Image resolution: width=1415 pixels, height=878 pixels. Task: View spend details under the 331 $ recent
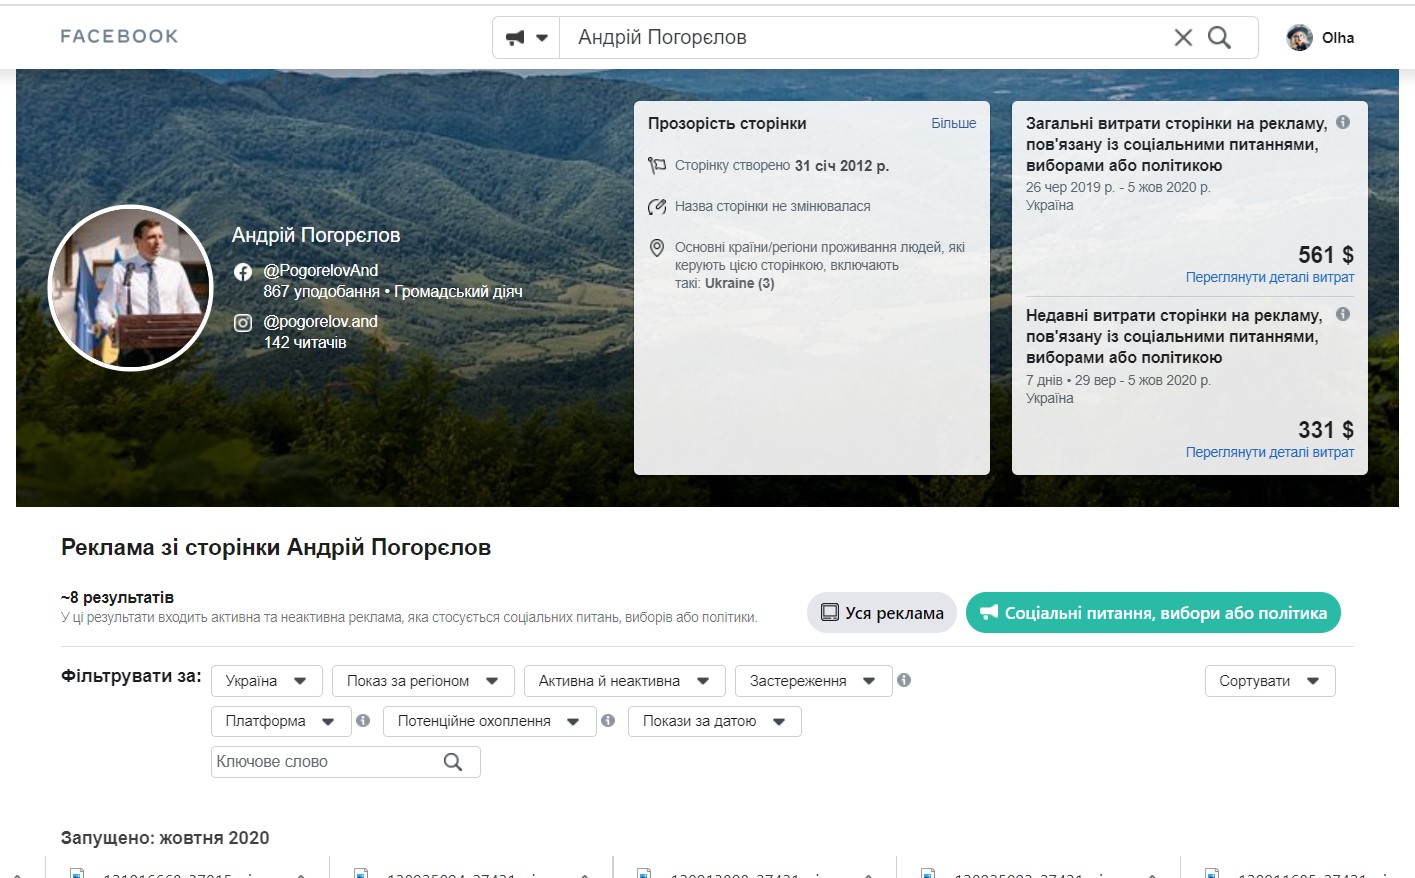click(1270, 452)
